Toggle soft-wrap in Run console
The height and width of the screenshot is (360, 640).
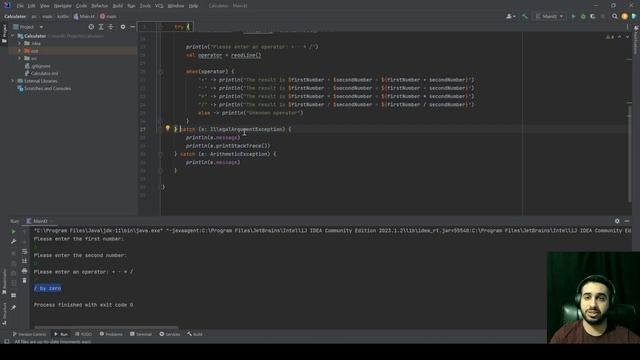point(24,251)
